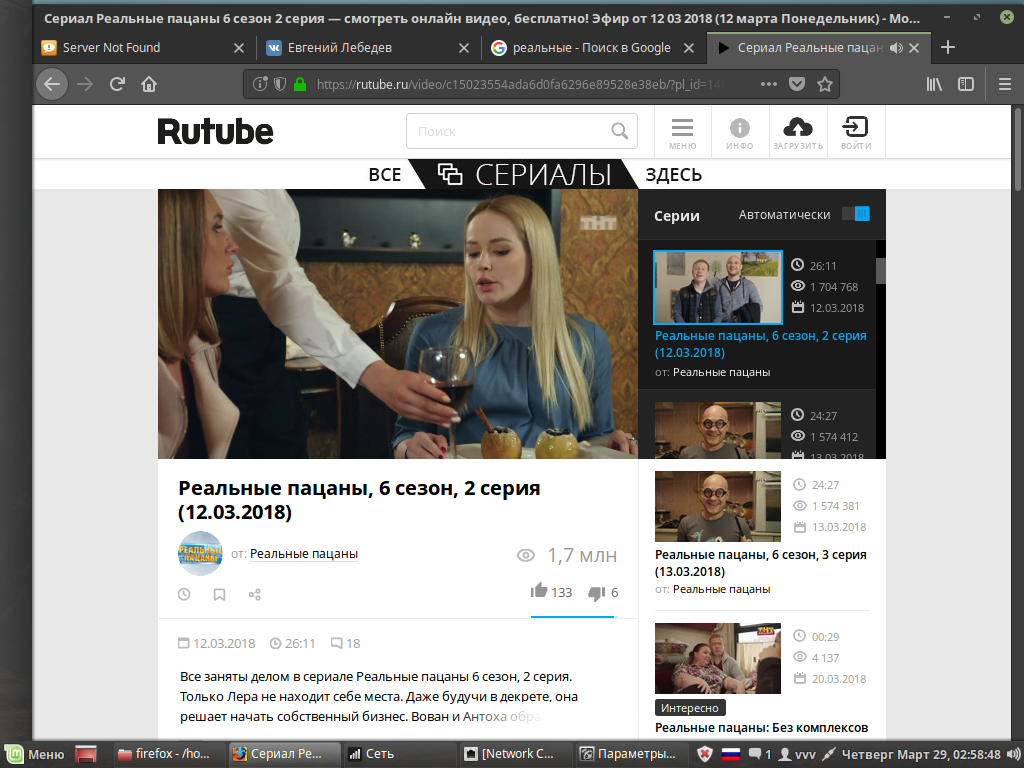Mute the Rutube tab audio

pyautogui.click(x=897, y=48)
